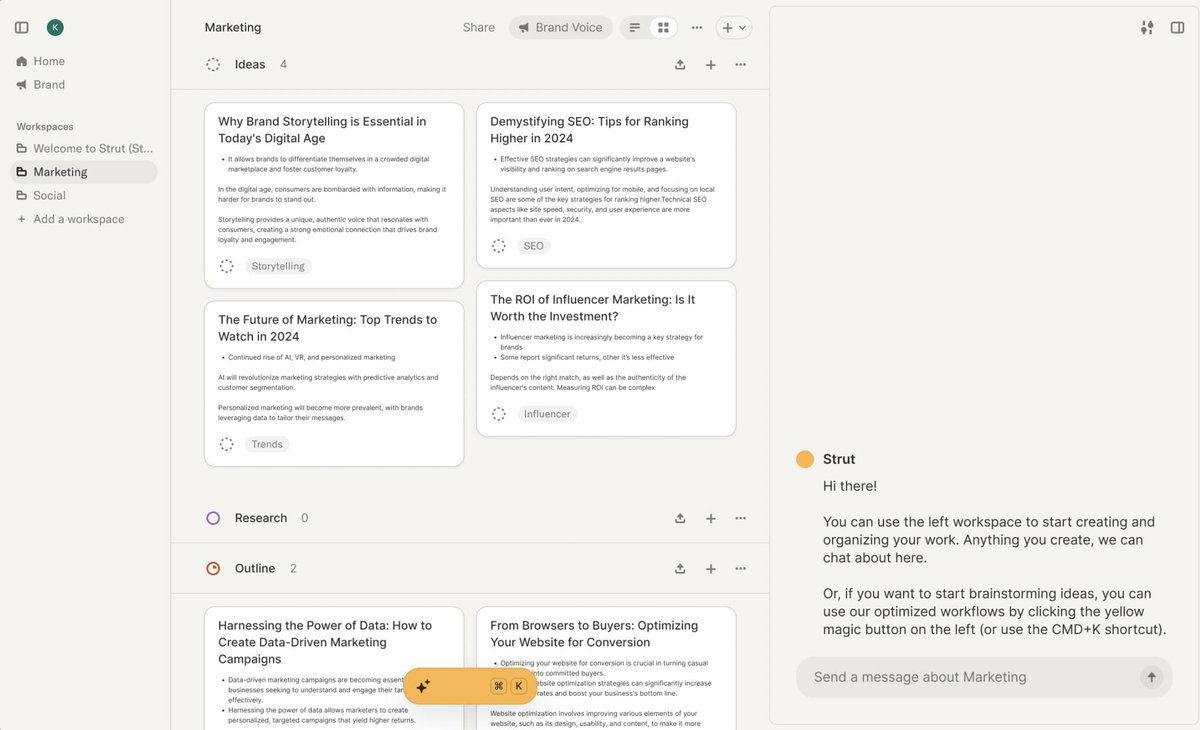Click the yellow magic sparkle button
1200x730 pixels.
[x=470, y=686]
